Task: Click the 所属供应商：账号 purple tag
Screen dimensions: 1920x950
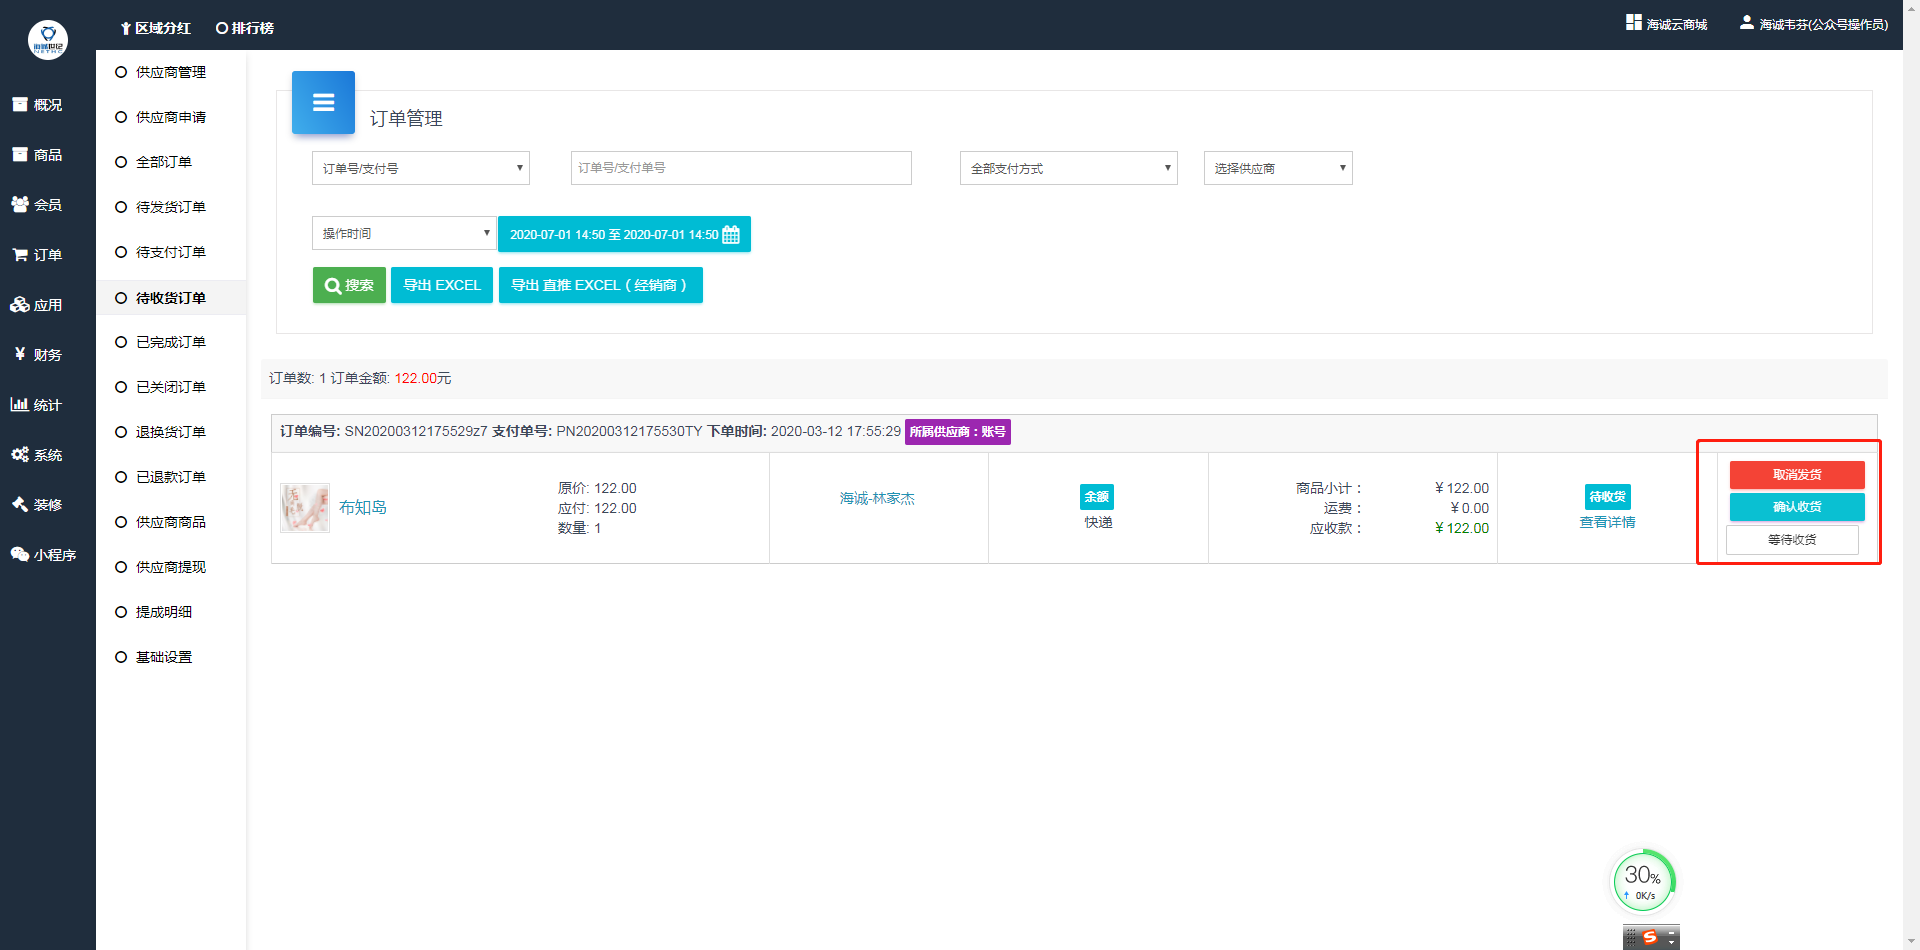Action: (958, 432)
